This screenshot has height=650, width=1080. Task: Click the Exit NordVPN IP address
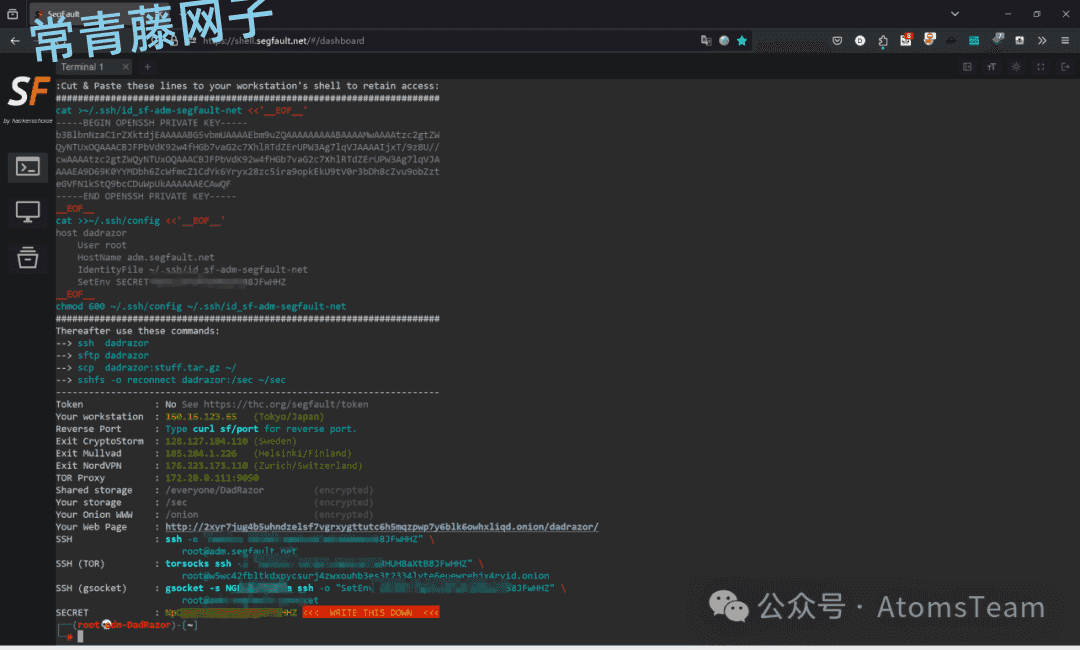pos(207,465)
